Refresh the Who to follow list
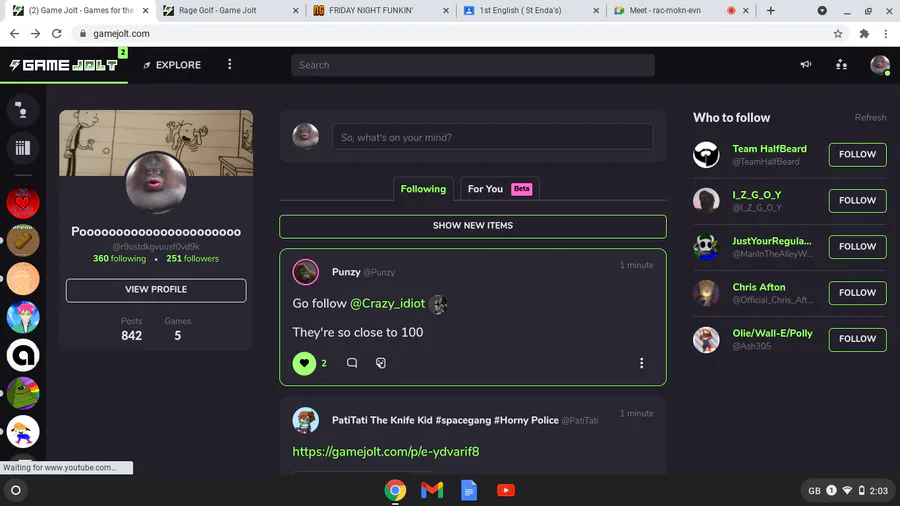The width and height of the screenshot is (900, 506). [x=870, y=118]
